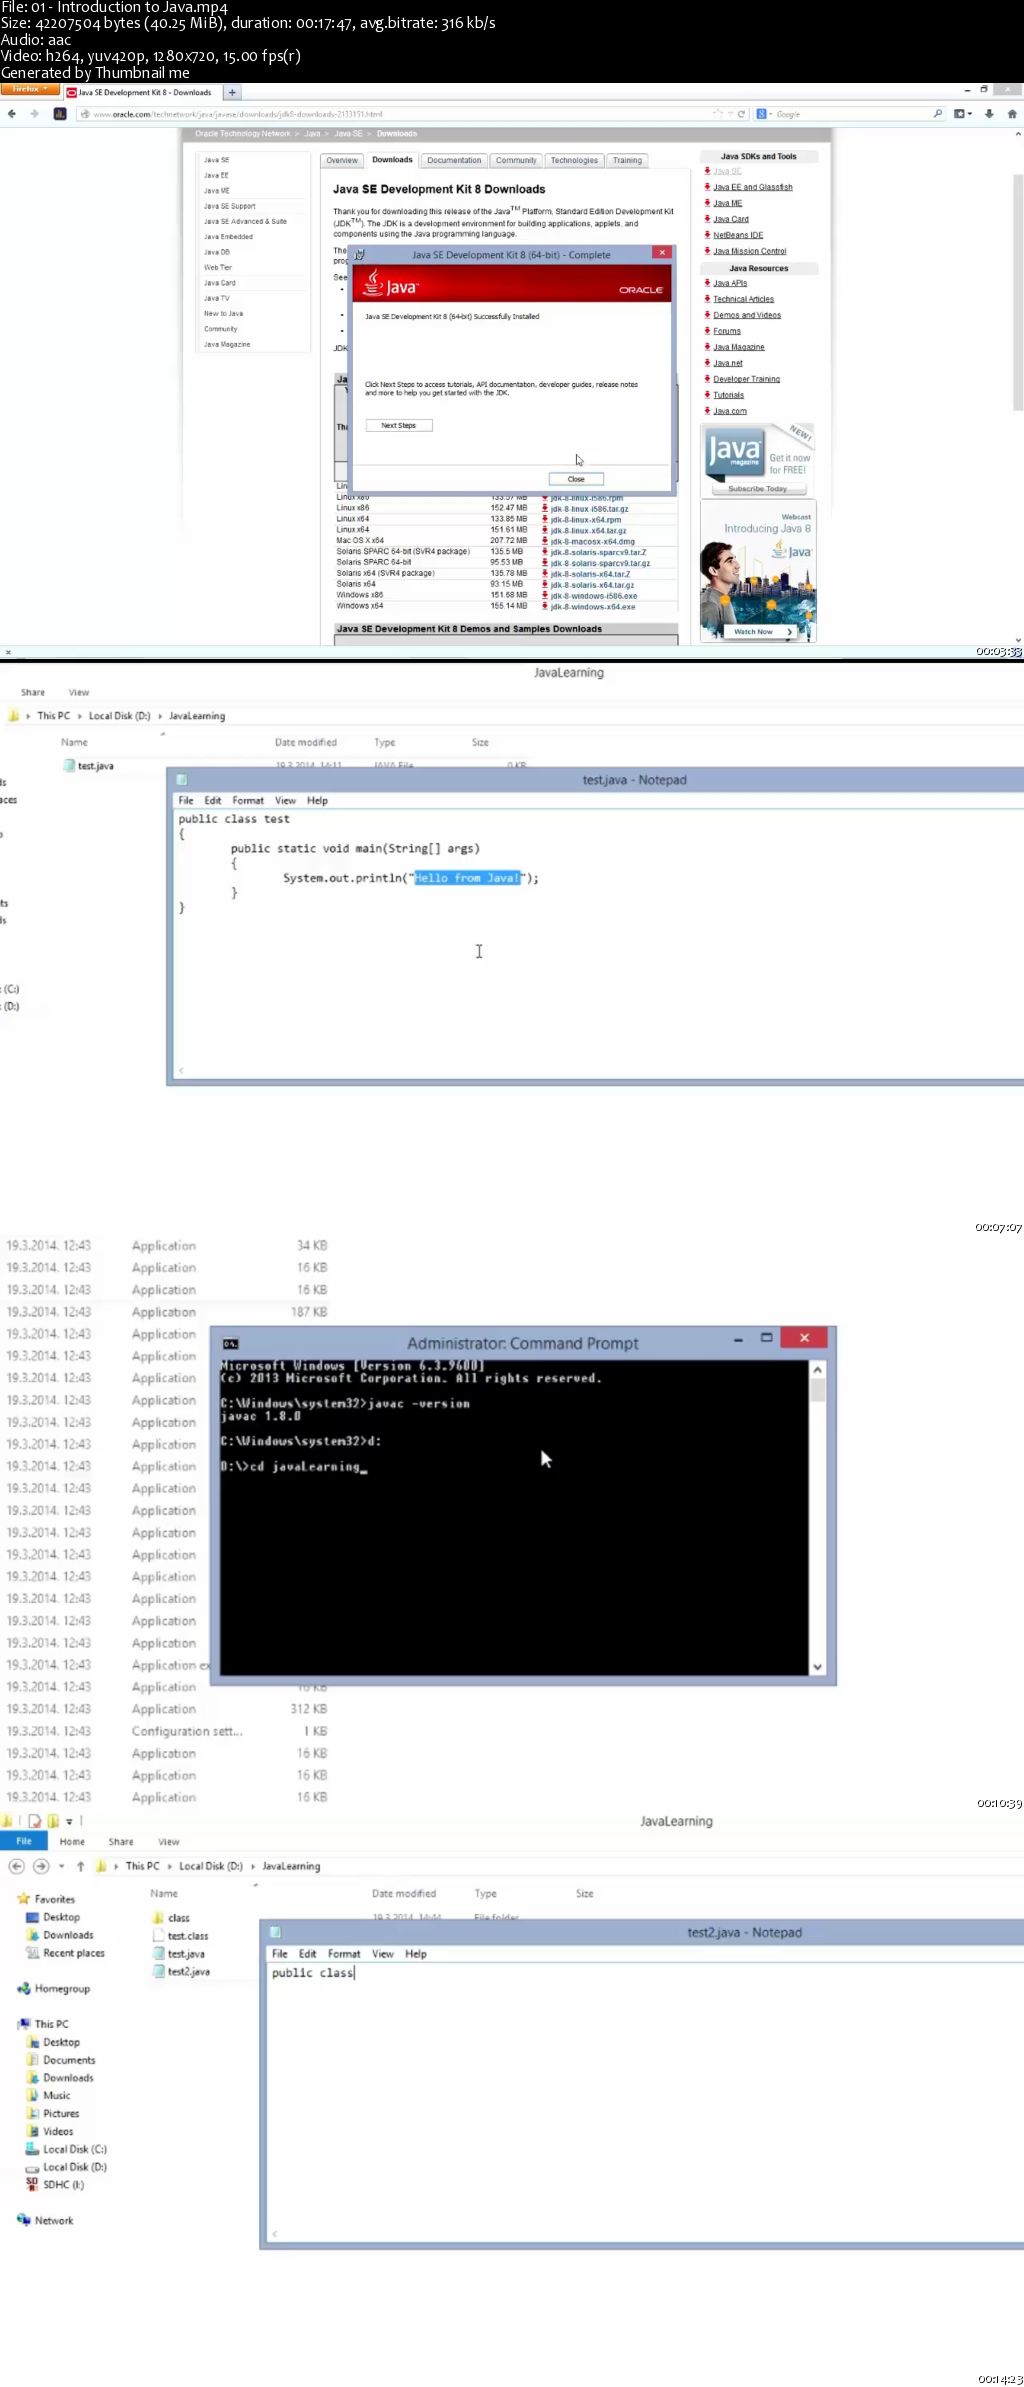Screen dimensions: 1024x2387
Task: Go to Firefox home page icon
Action: pos(1012,114)
